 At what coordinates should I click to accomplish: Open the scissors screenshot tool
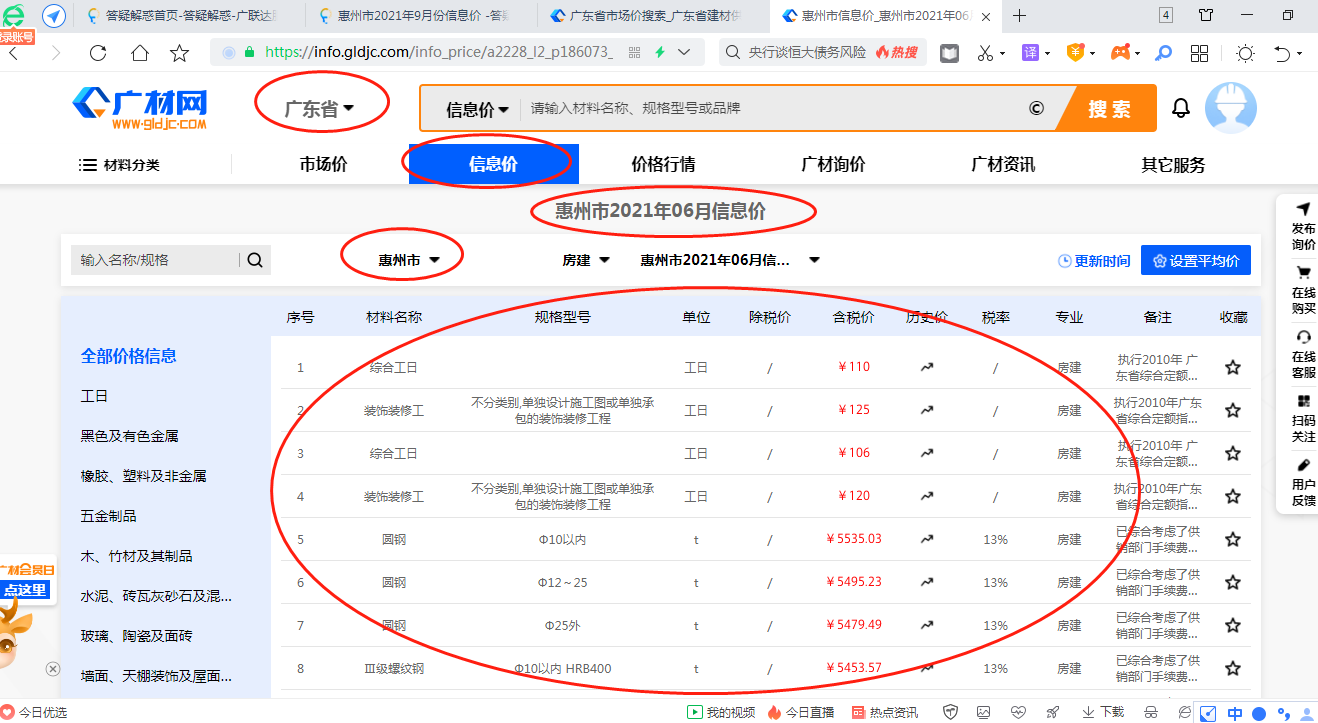click(x=985, y=53)
